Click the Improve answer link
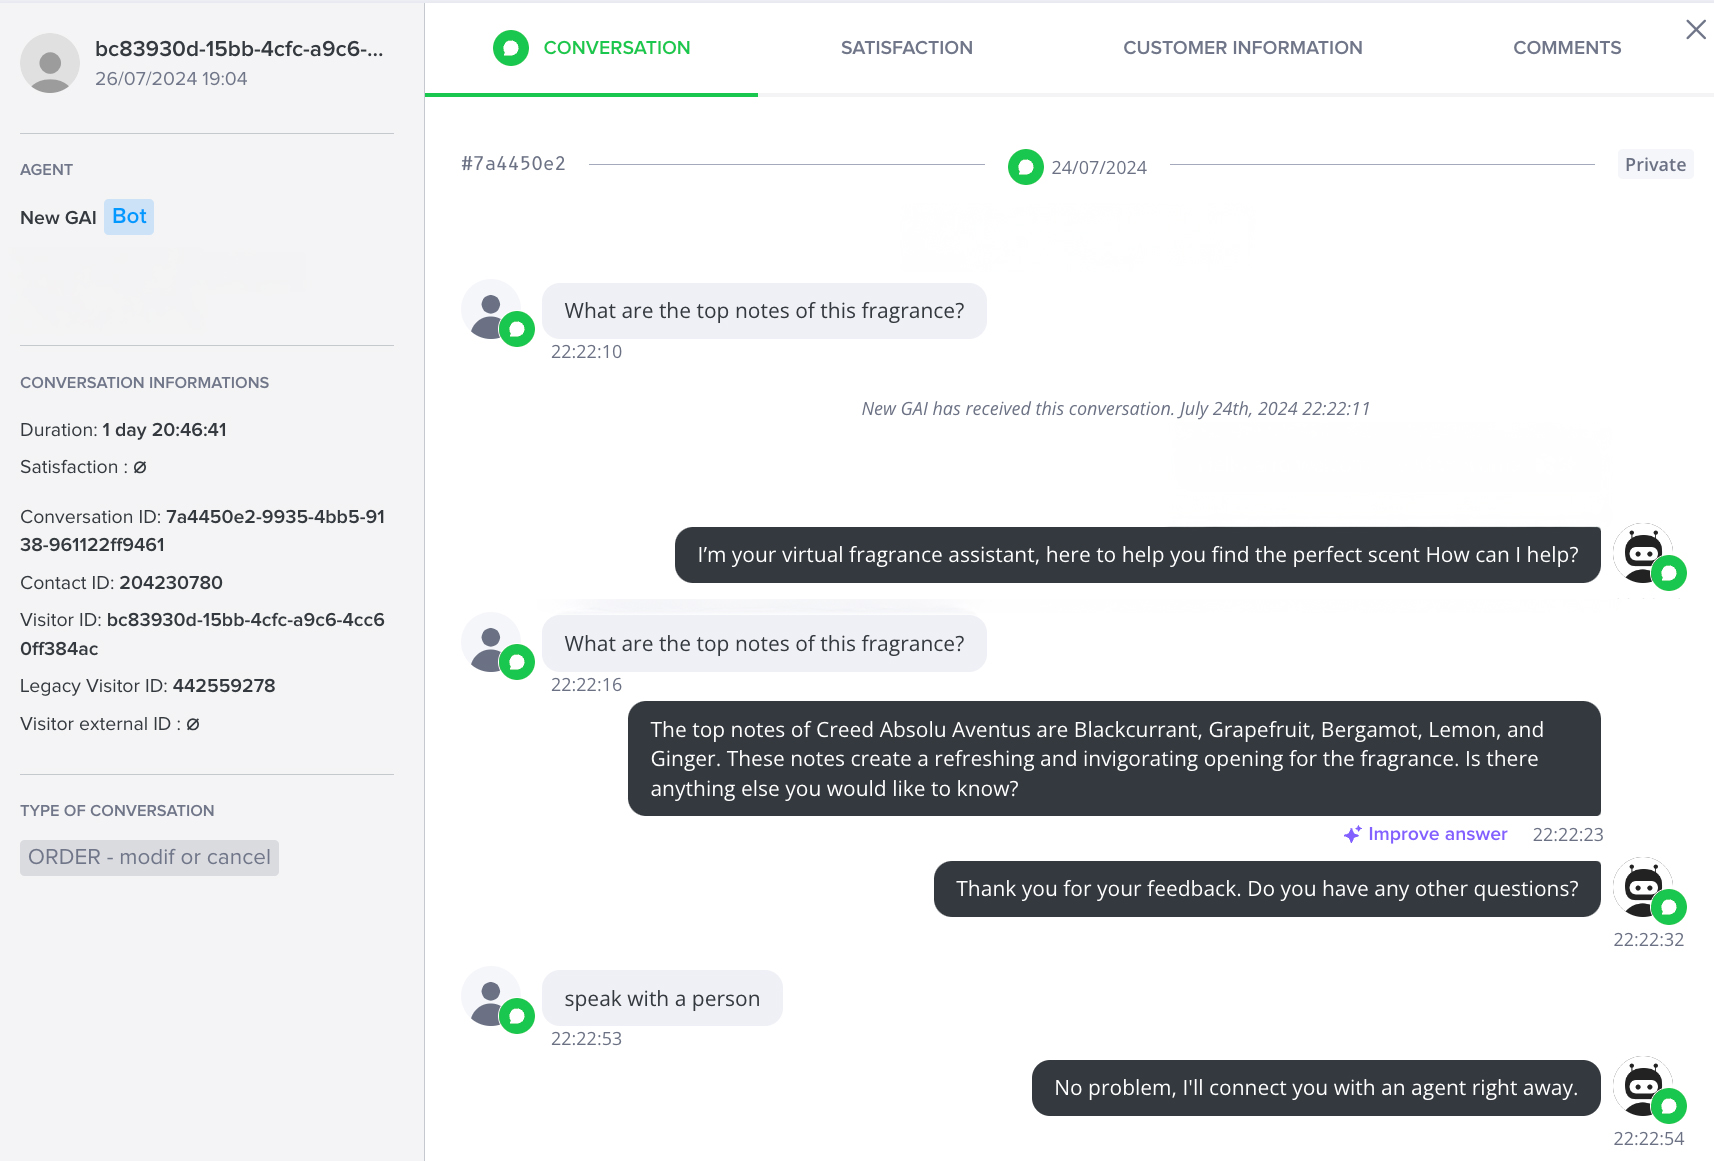This screenshot has height=1161, width=1714. [x=1437, y=834]
